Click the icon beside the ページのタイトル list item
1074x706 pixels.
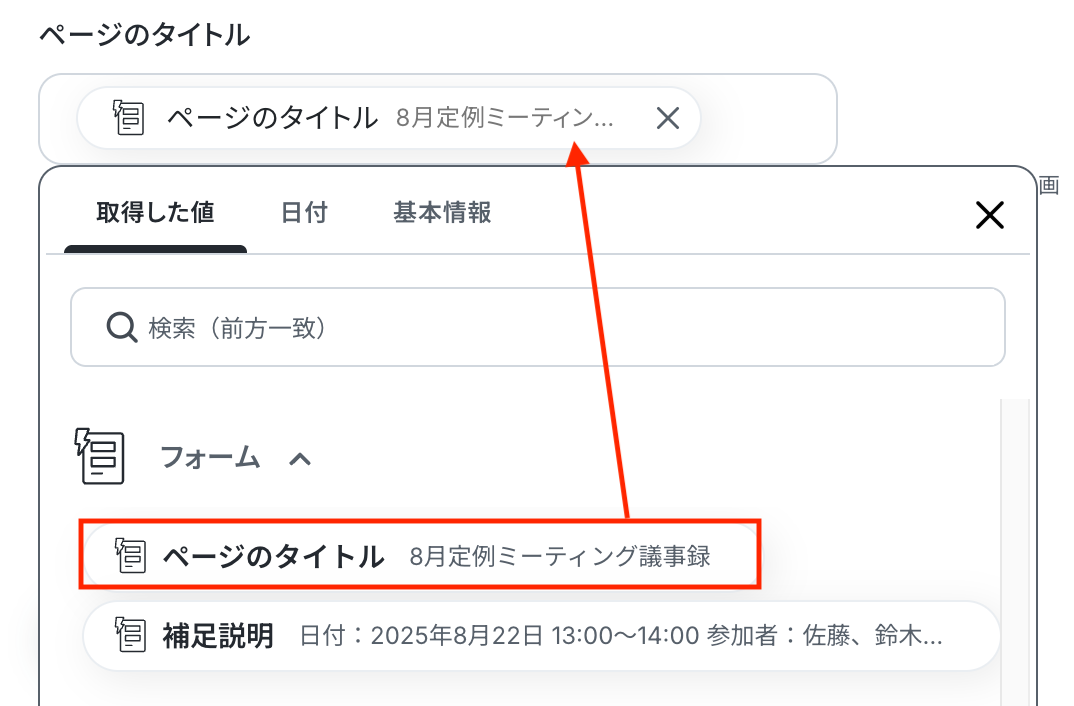[130, 555]
